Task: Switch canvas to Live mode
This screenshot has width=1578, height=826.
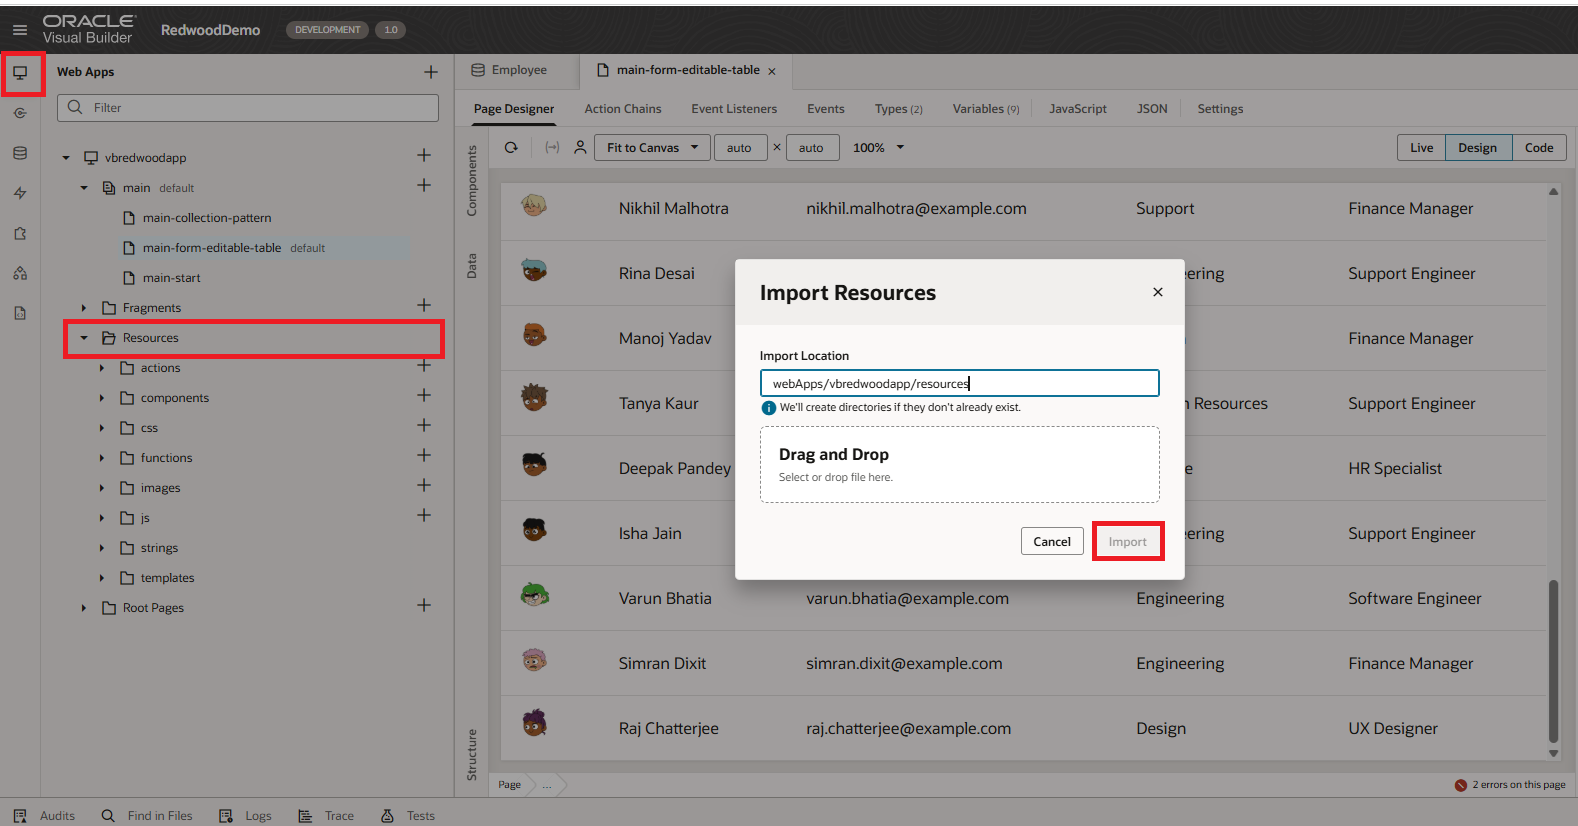Action: click(x=1421, y=148)
